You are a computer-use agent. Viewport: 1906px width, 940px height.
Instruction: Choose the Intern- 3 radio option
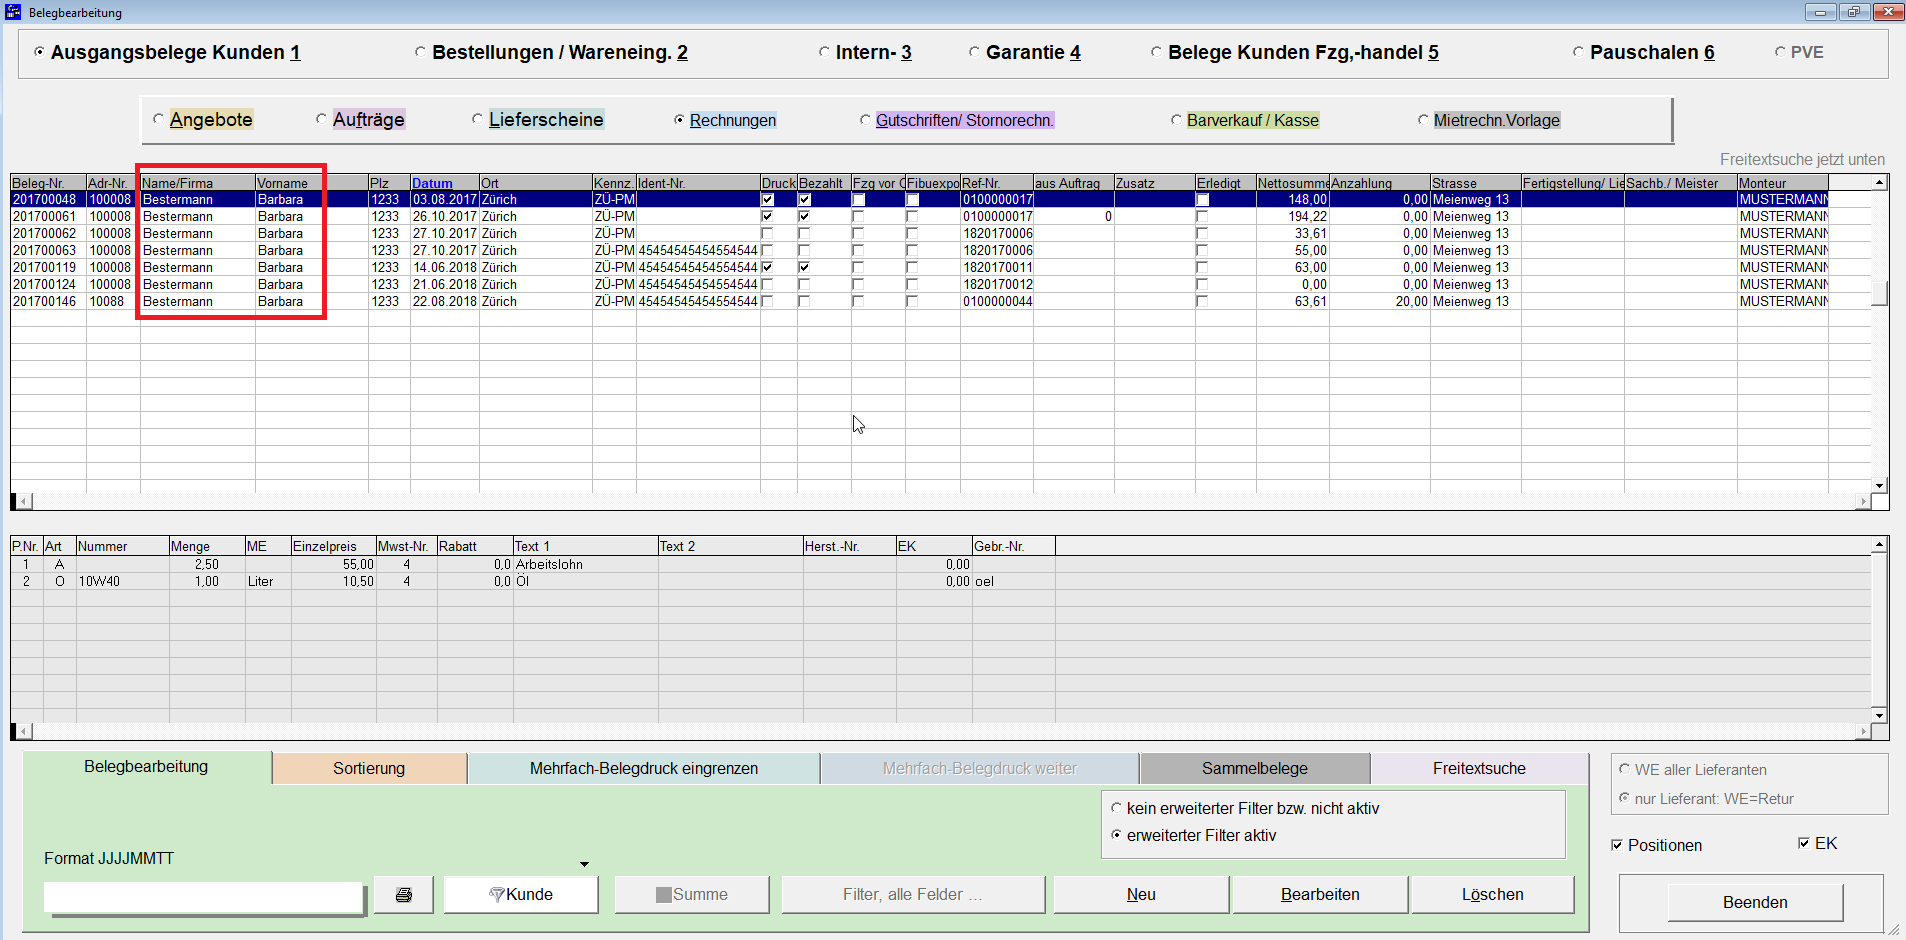point(865,52)
